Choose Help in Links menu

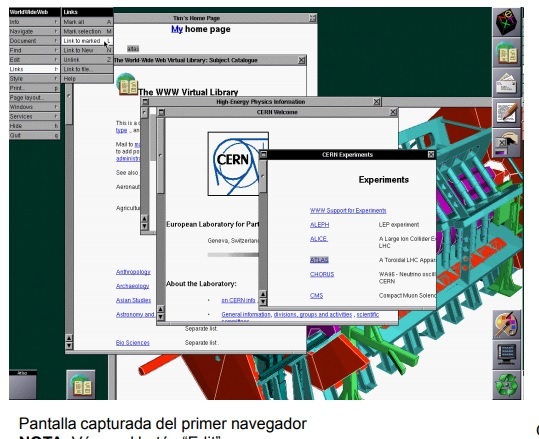pyautogui.click(x=87, y=78)
